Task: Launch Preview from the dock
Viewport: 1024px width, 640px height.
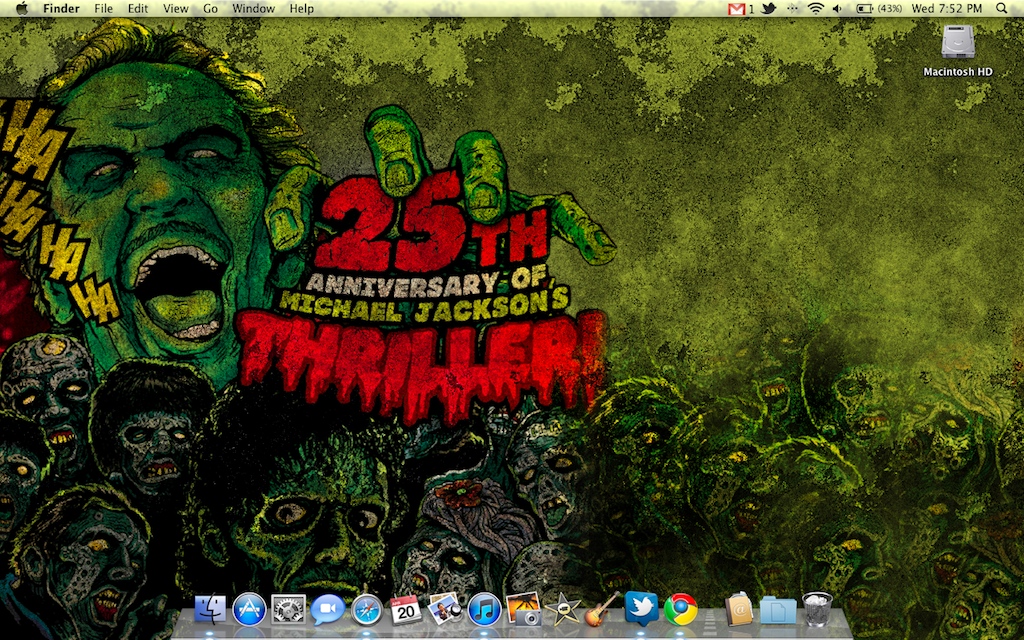Action: [445, 608]
